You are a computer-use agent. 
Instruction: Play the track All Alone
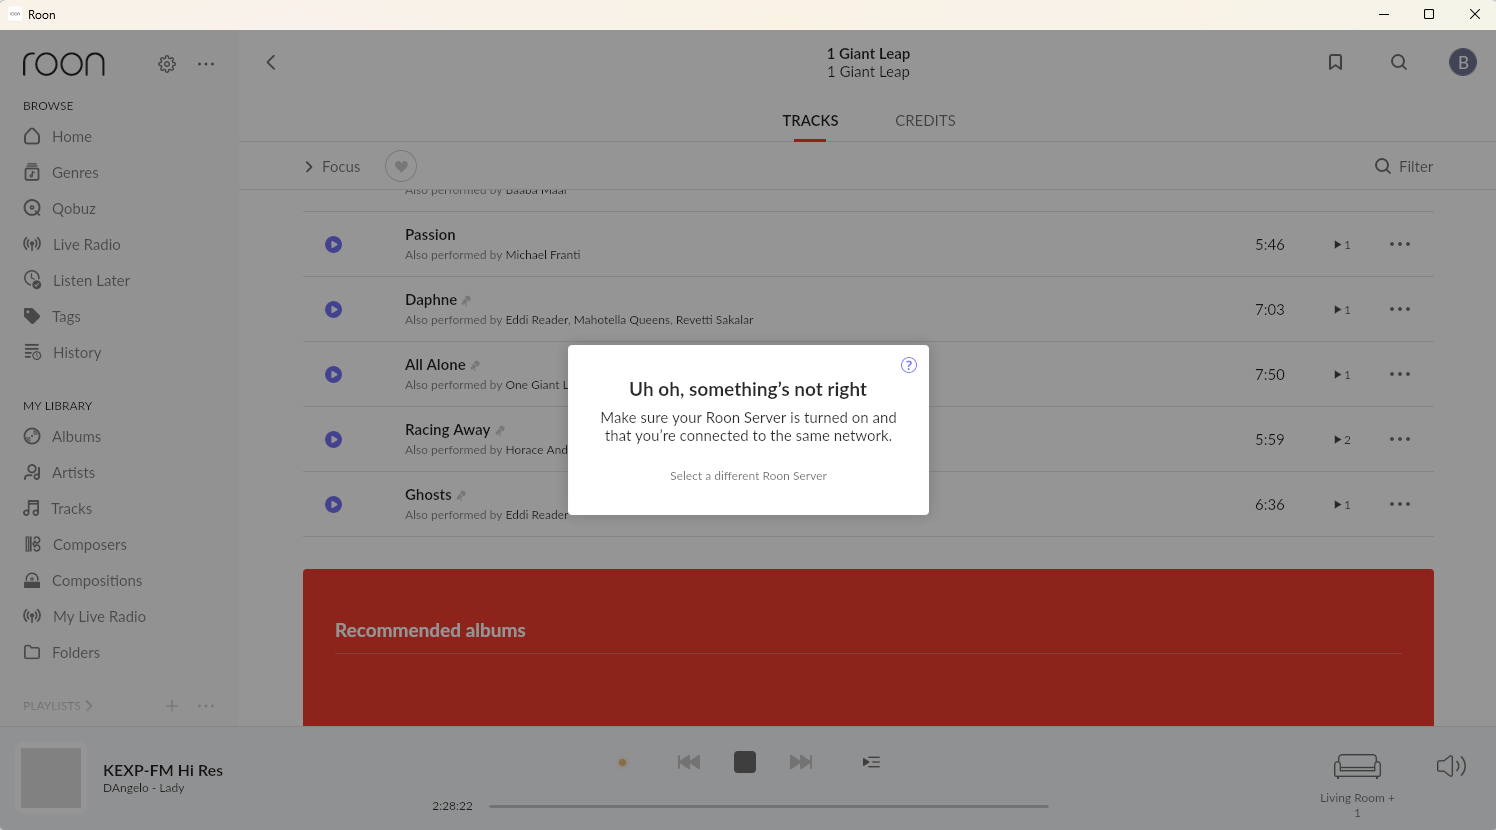334,375
